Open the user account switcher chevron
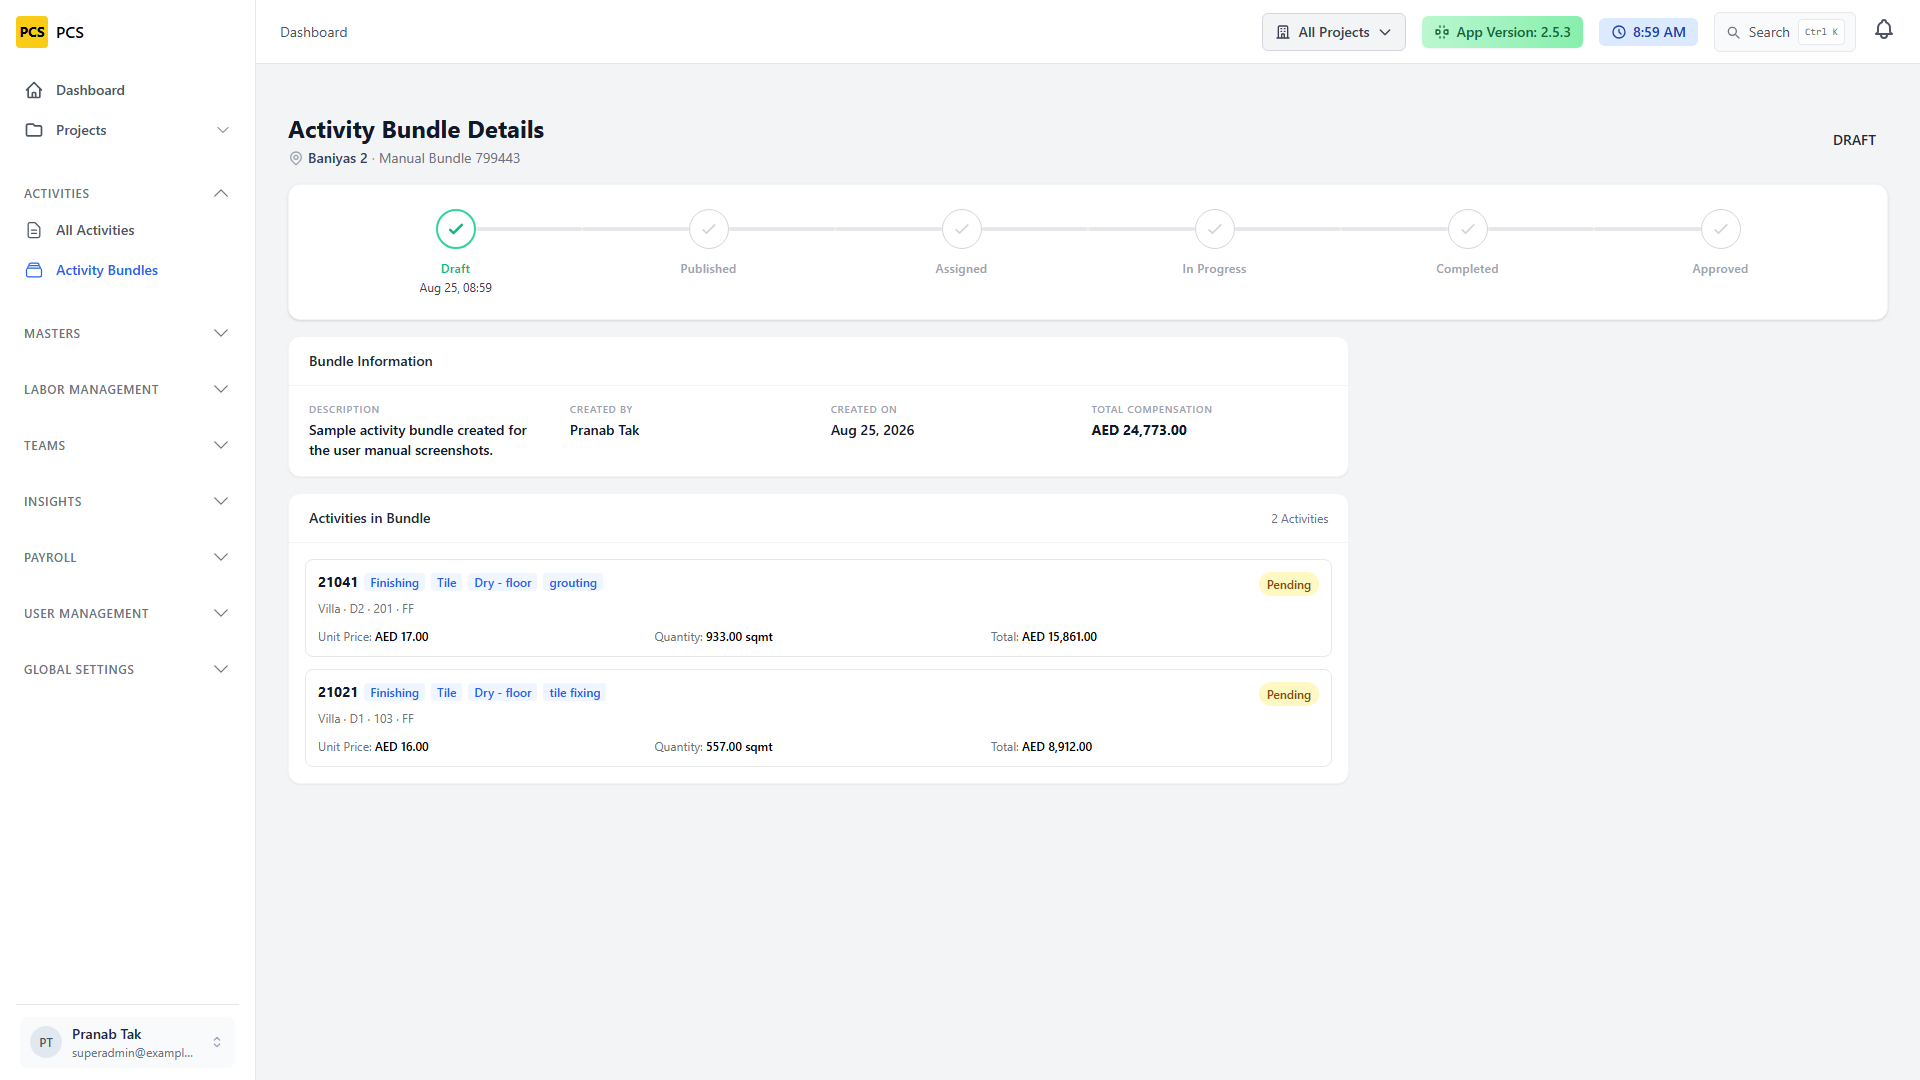The image size is (1920, 1080). [217, 1042]
